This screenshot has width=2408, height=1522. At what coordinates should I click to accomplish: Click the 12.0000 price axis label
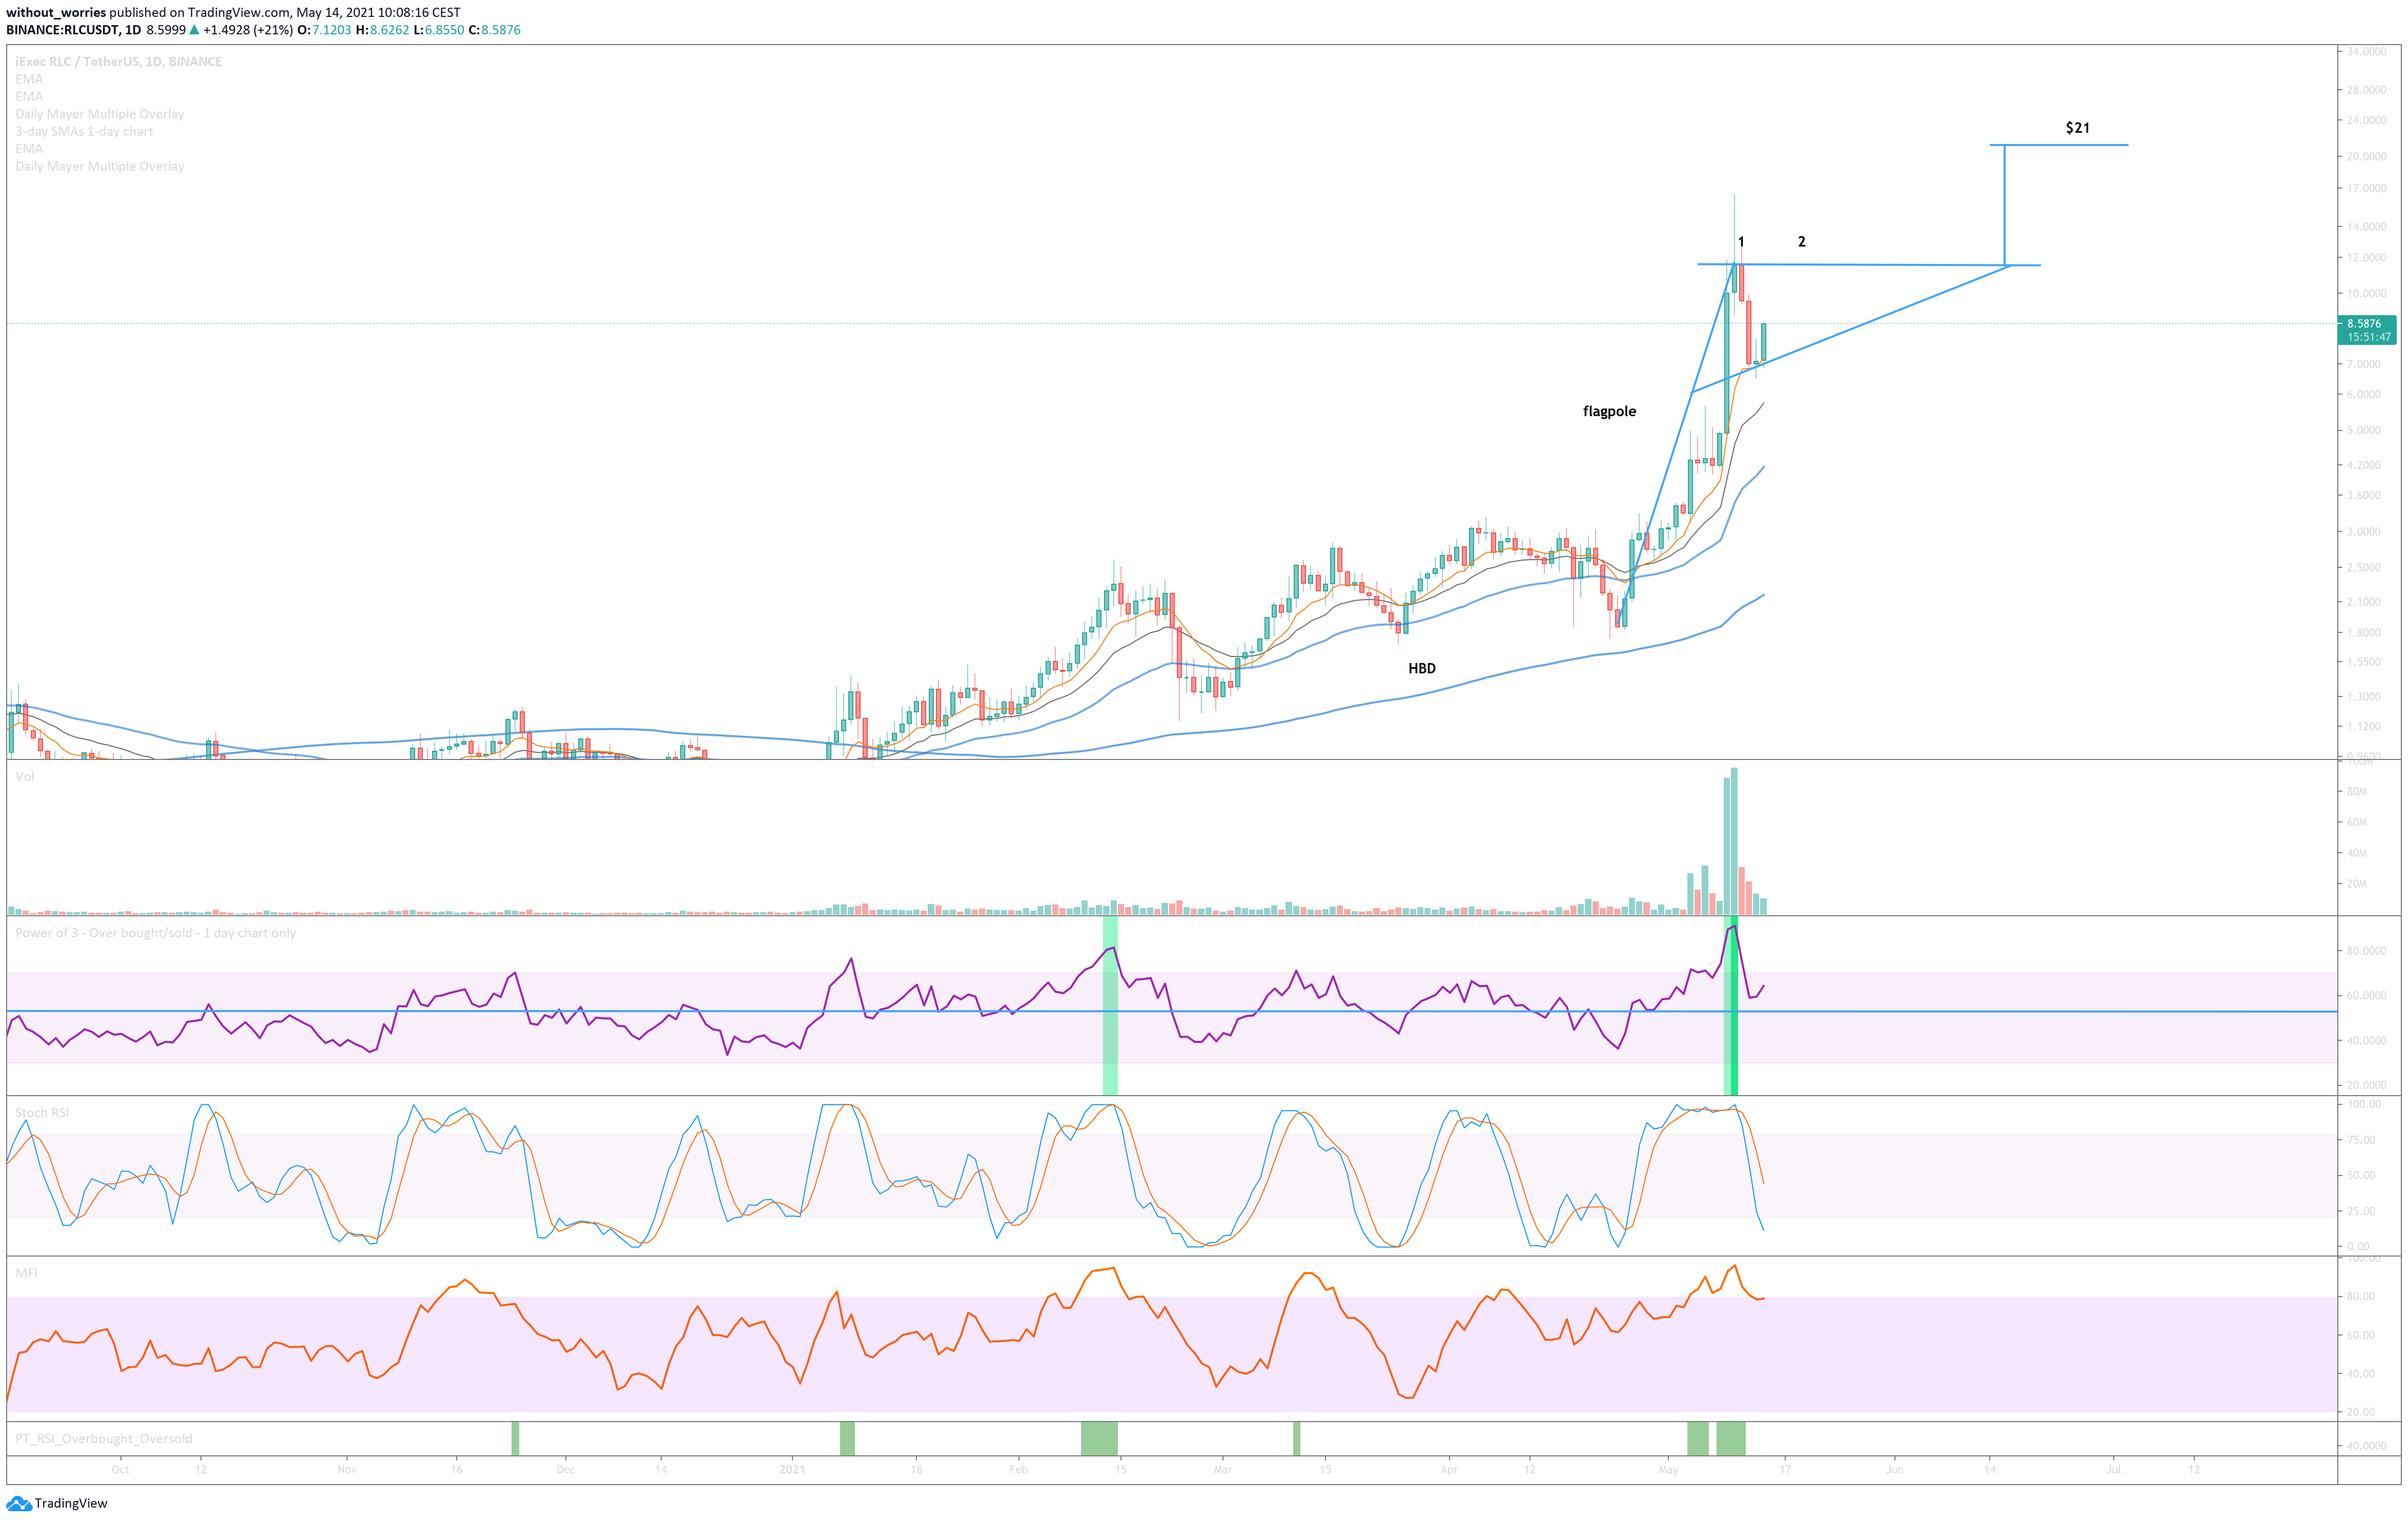click(x=2365, y=258)
